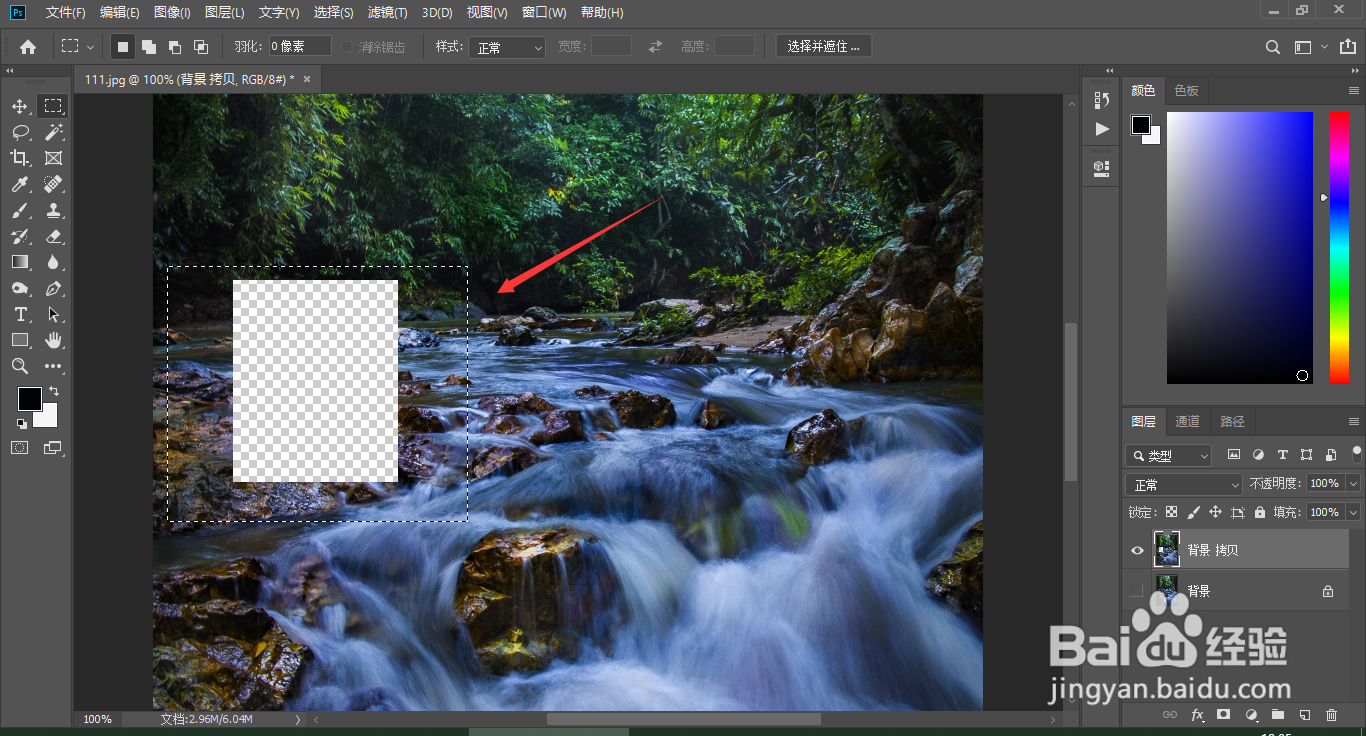Select the Clone Stamp tool
The height and width of the screenshot is (736, 1366).
[54, 210]
